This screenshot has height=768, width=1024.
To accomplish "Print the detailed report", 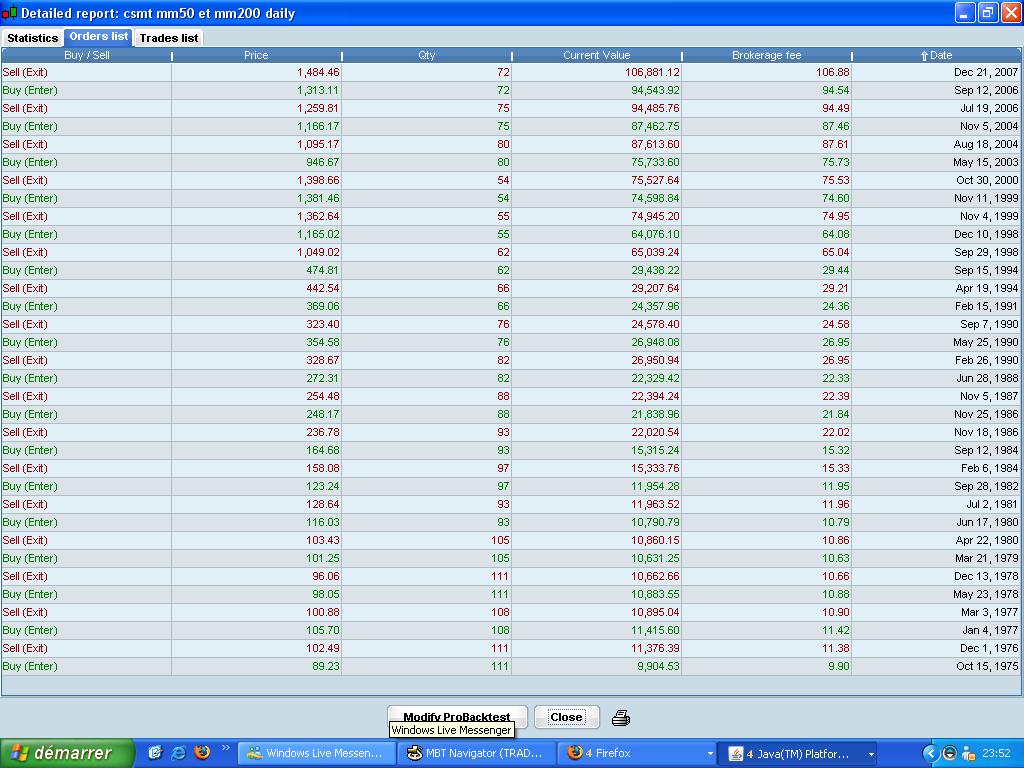I will click(x=620, y=717).
